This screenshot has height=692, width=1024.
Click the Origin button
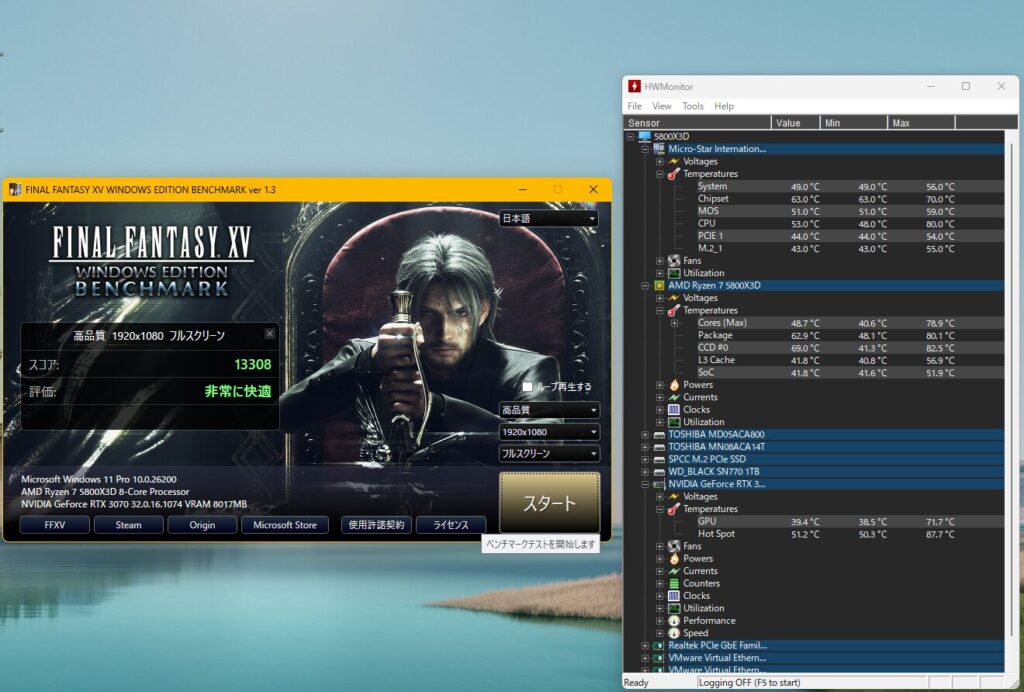[x=202, y=525]
